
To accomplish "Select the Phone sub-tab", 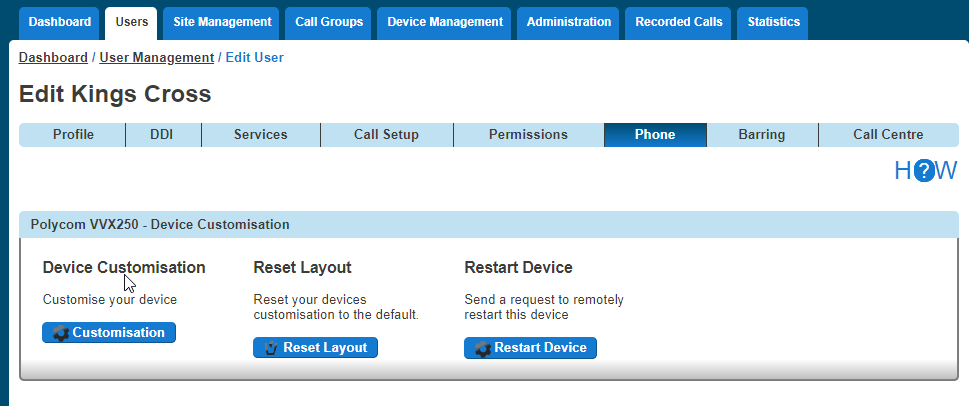I will pyautogui.click(x=655, y=135).
